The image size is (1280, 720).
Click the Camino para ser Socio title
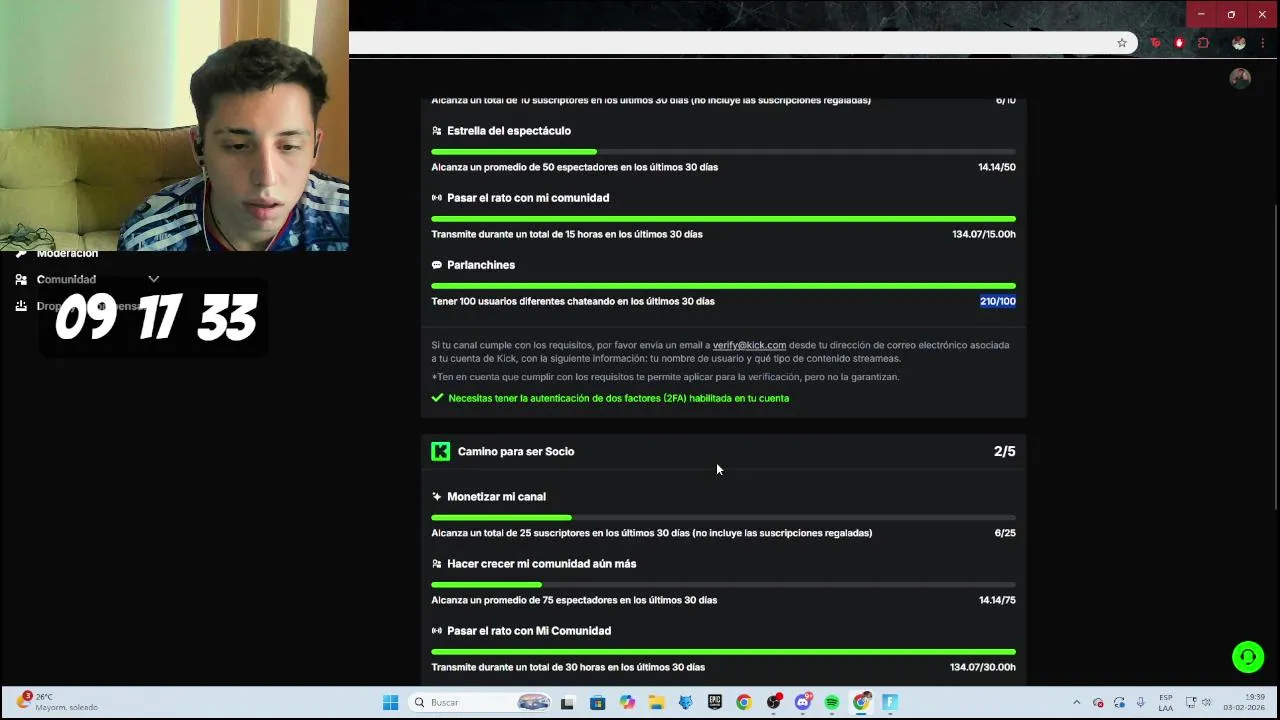[516, 452]
